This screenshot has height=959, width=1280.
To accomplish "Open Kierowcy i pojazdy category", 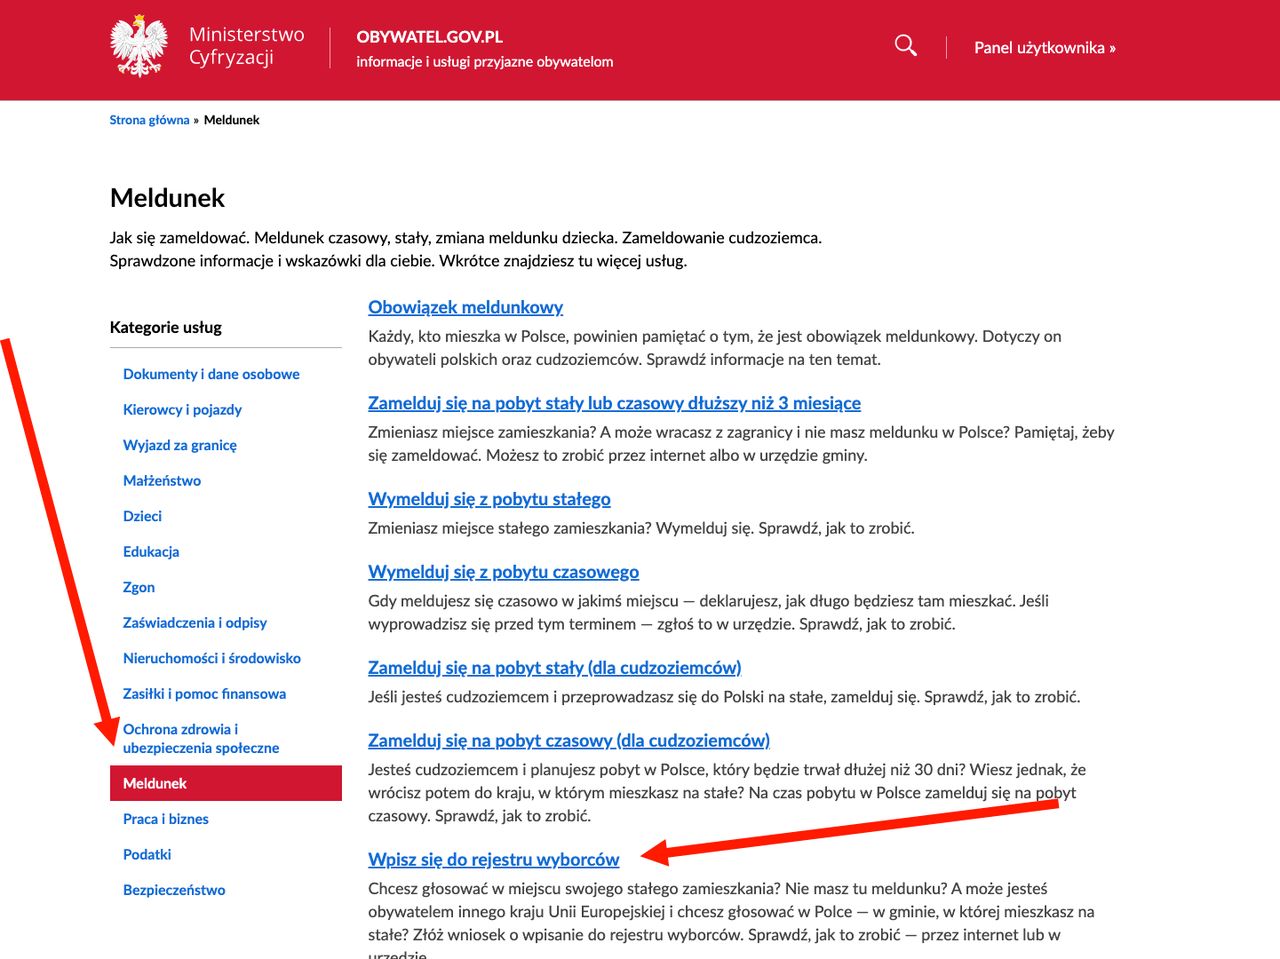I will [x=182, y=410].
